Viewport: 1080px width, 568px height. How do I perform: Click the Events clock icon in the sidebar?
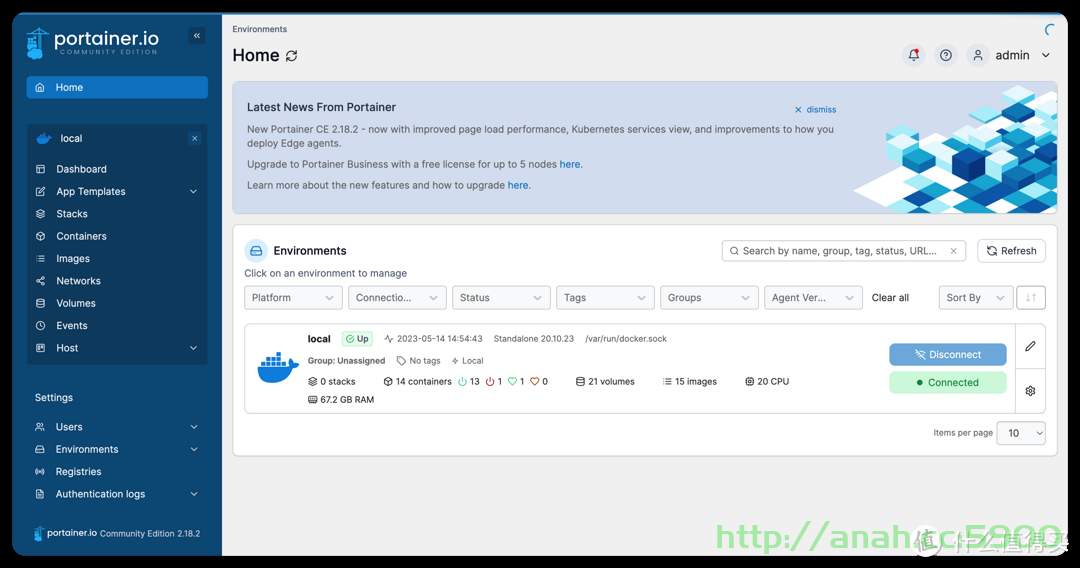click(41, 326)
